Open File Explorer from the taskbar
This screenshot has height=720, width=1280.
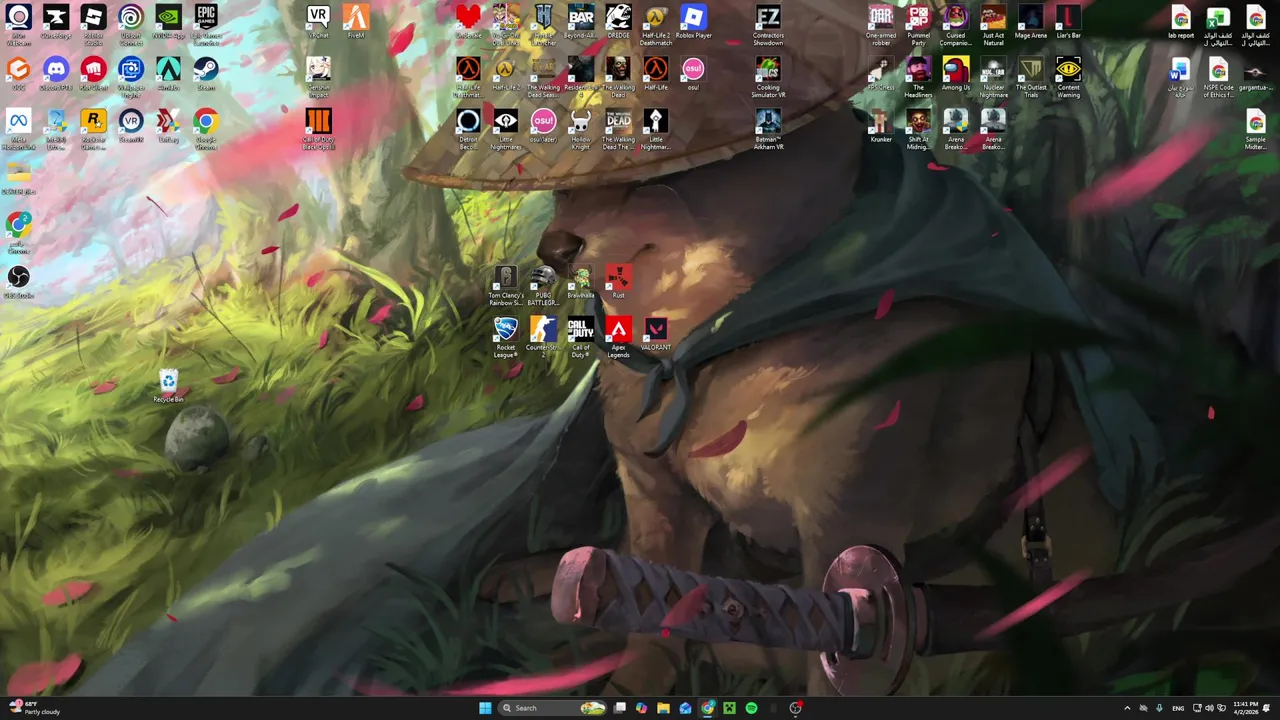pos(663,708)
